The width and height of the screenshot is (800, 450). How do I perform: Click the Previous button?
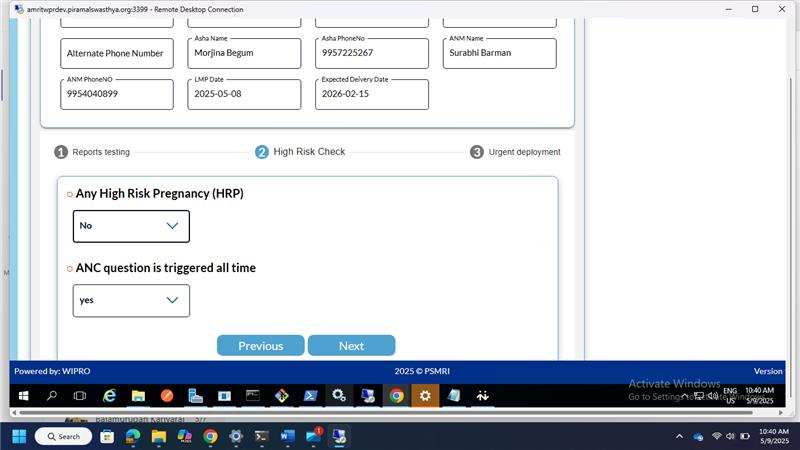point(261,345)
